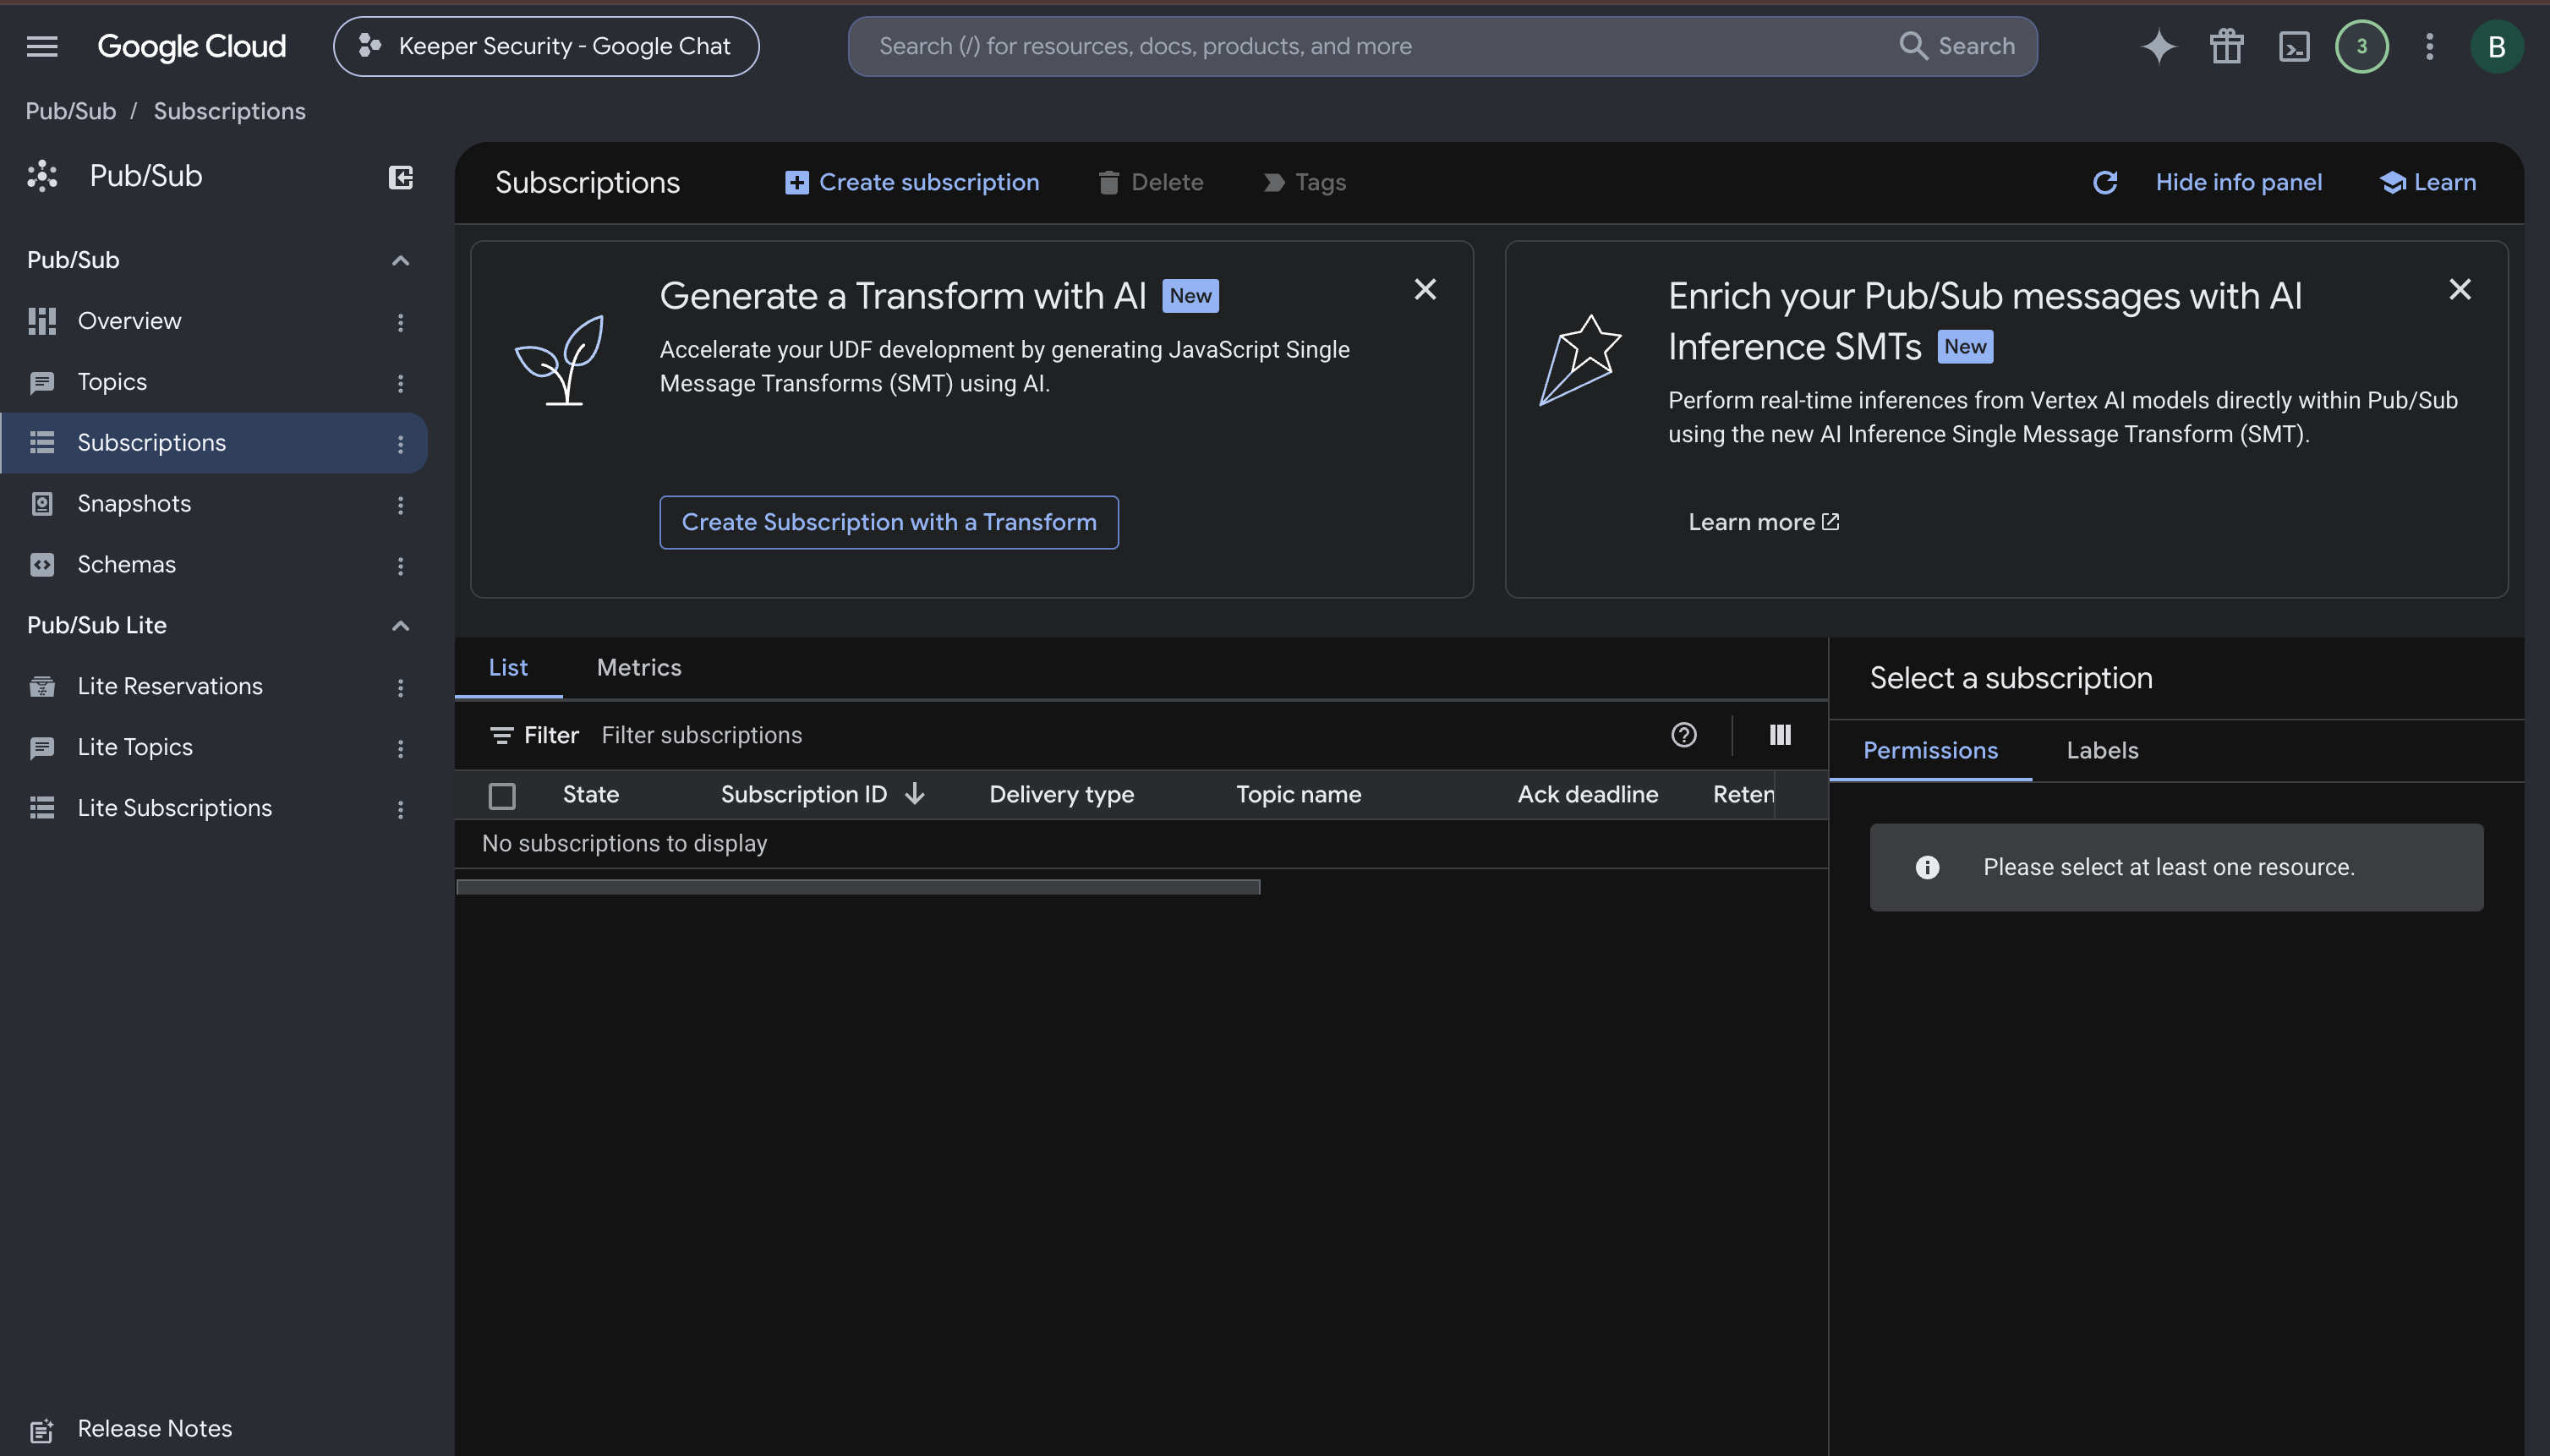Open column display options icon
Image resolution: width=2550 pixels, height=1456 pixels.
click(x=1780, y=735)
